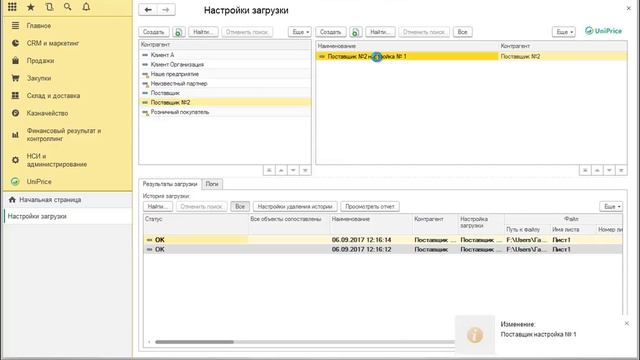Viewport: 640px width, 360px height.
Task: Select the Наше предприятие row
Action: (225, 74)
